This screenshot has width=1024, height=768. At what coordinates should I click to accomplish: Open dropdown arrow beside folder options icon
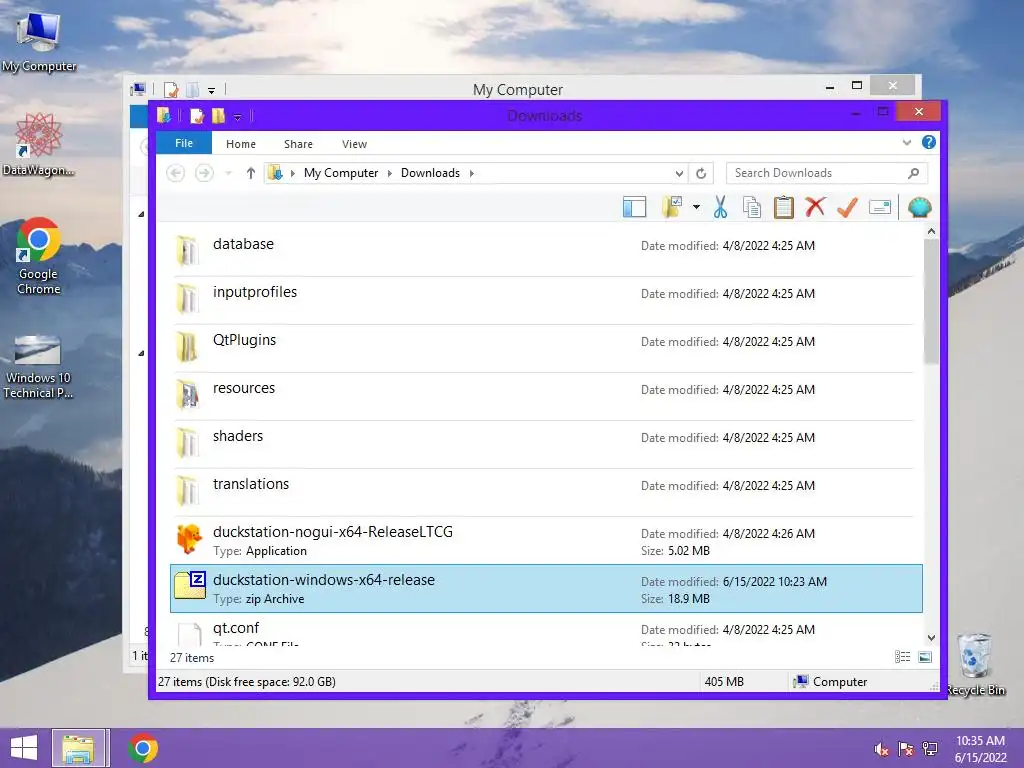[696, 207]
